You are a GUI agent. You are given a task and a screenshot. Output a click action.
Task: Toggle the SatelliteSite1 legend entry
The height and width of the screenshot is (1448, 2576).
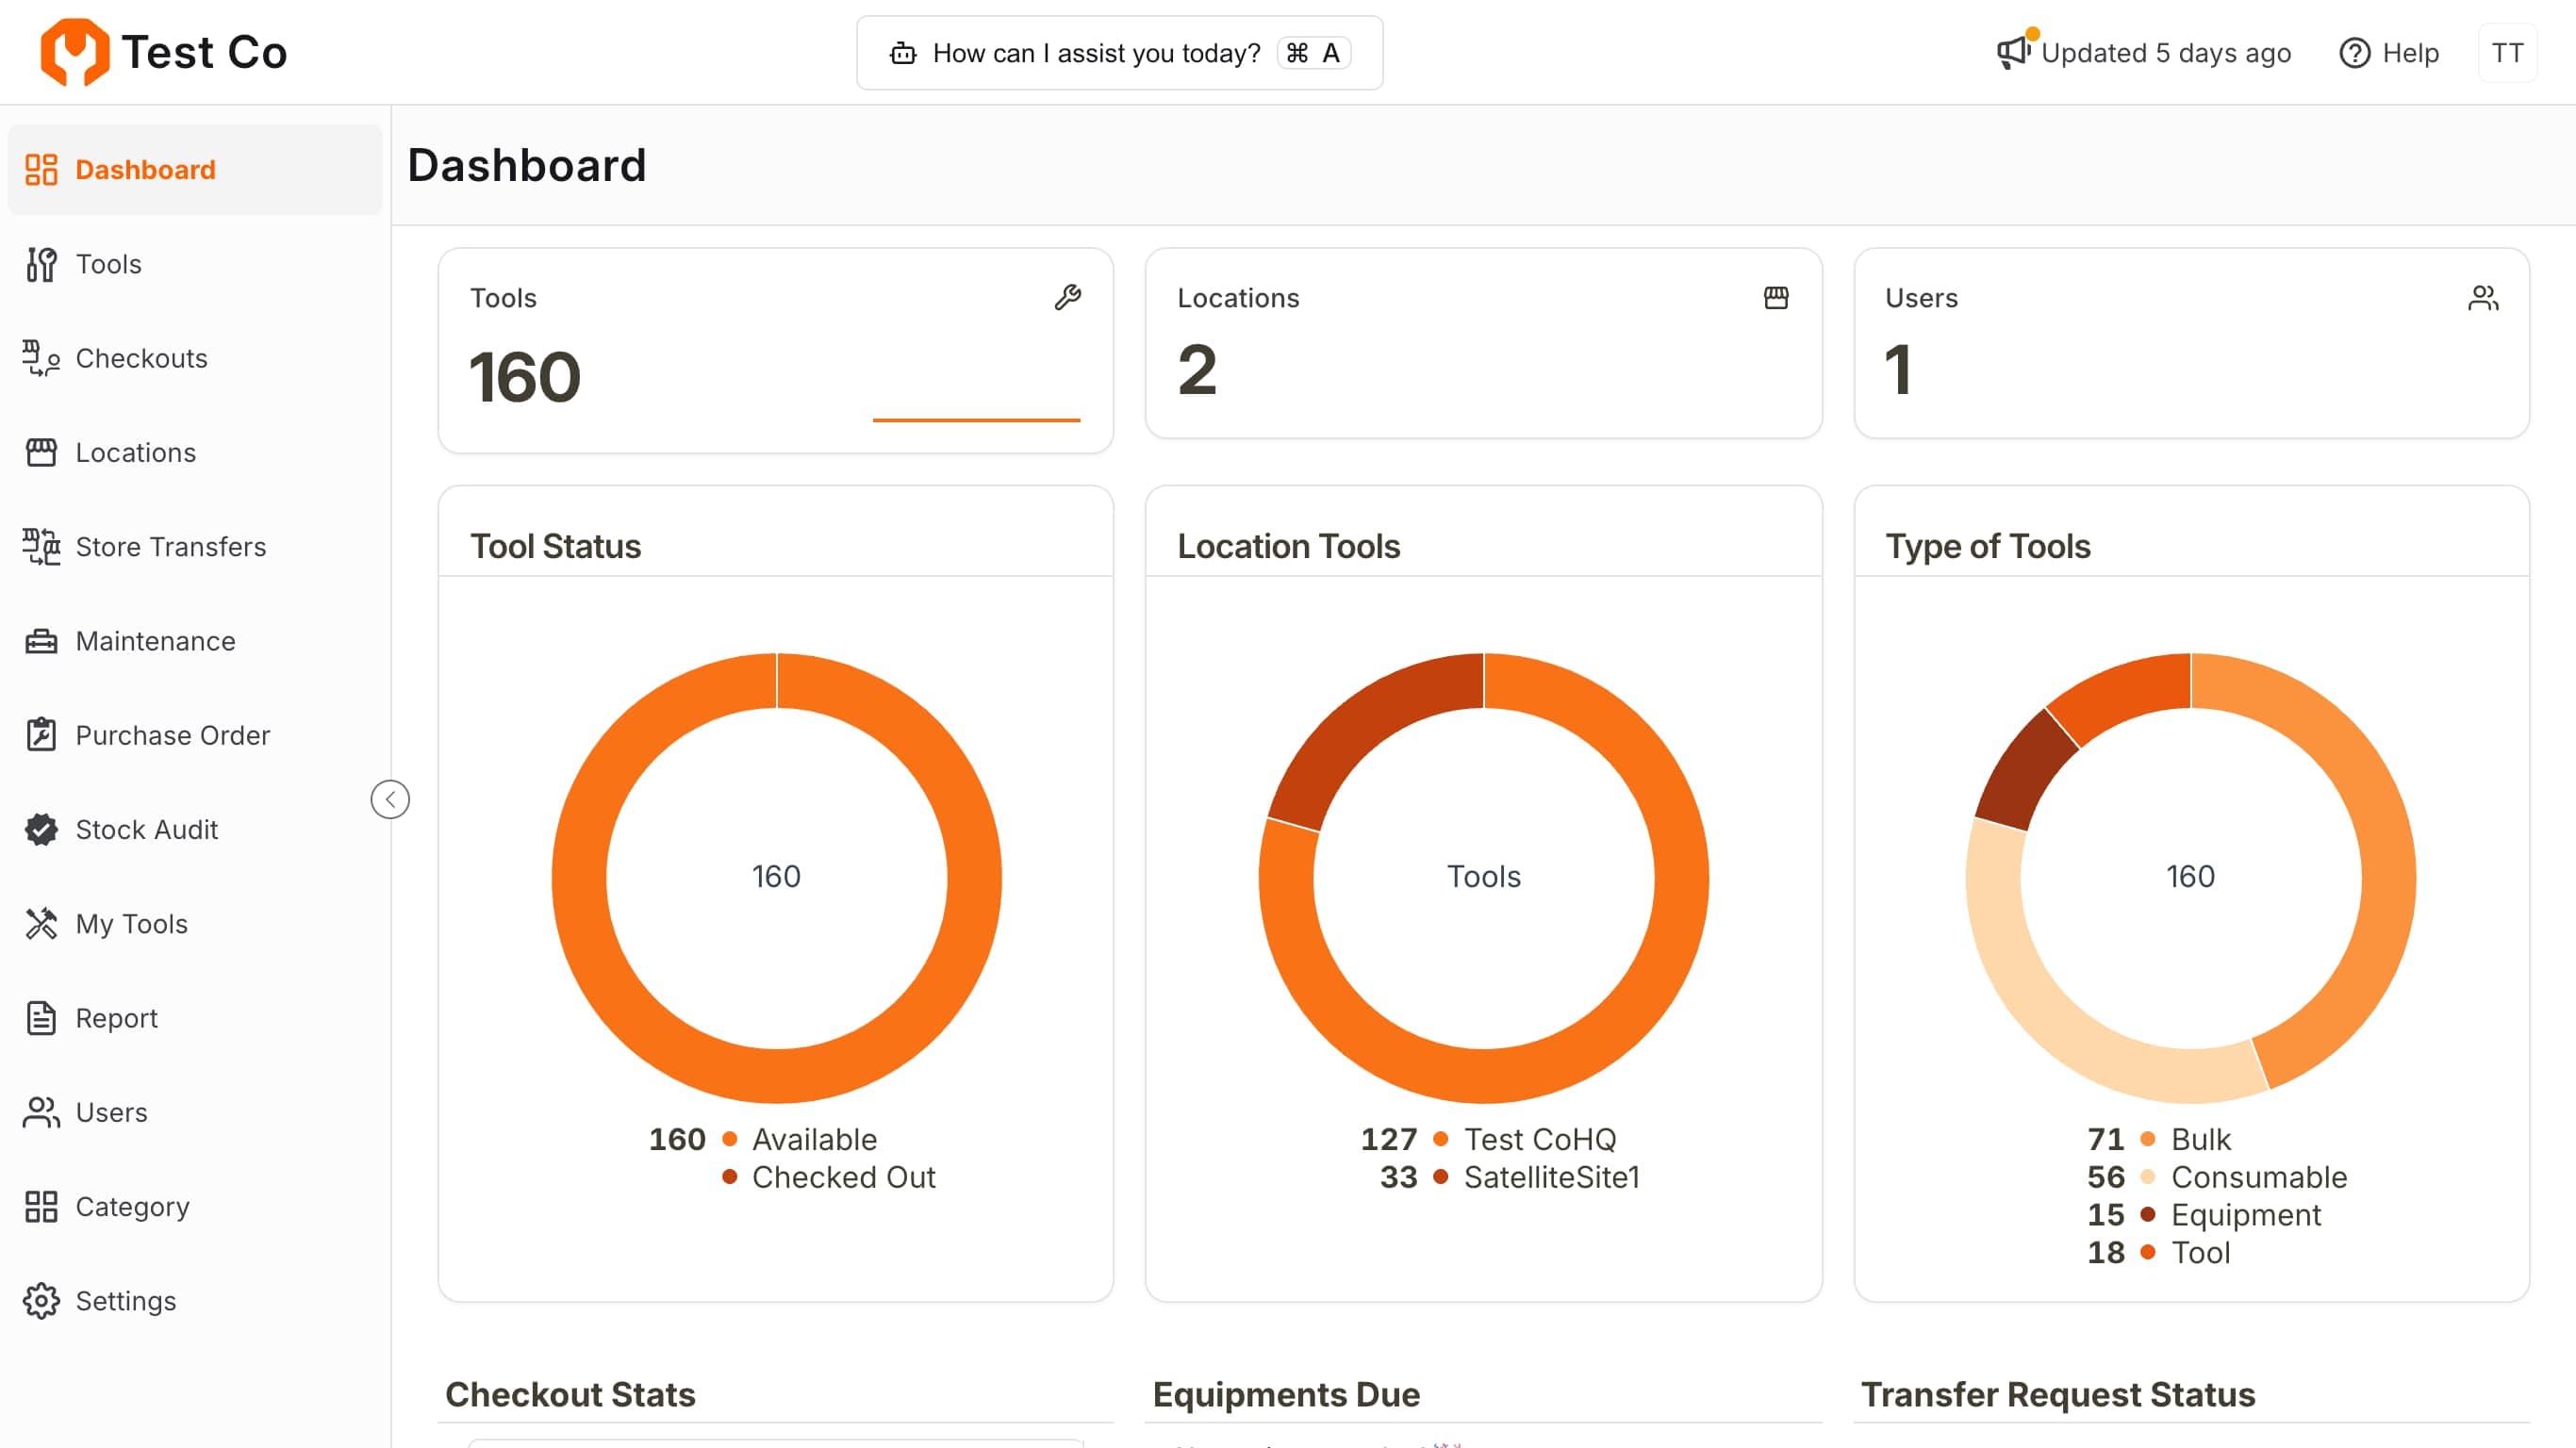click(x=1550, y=1177)
